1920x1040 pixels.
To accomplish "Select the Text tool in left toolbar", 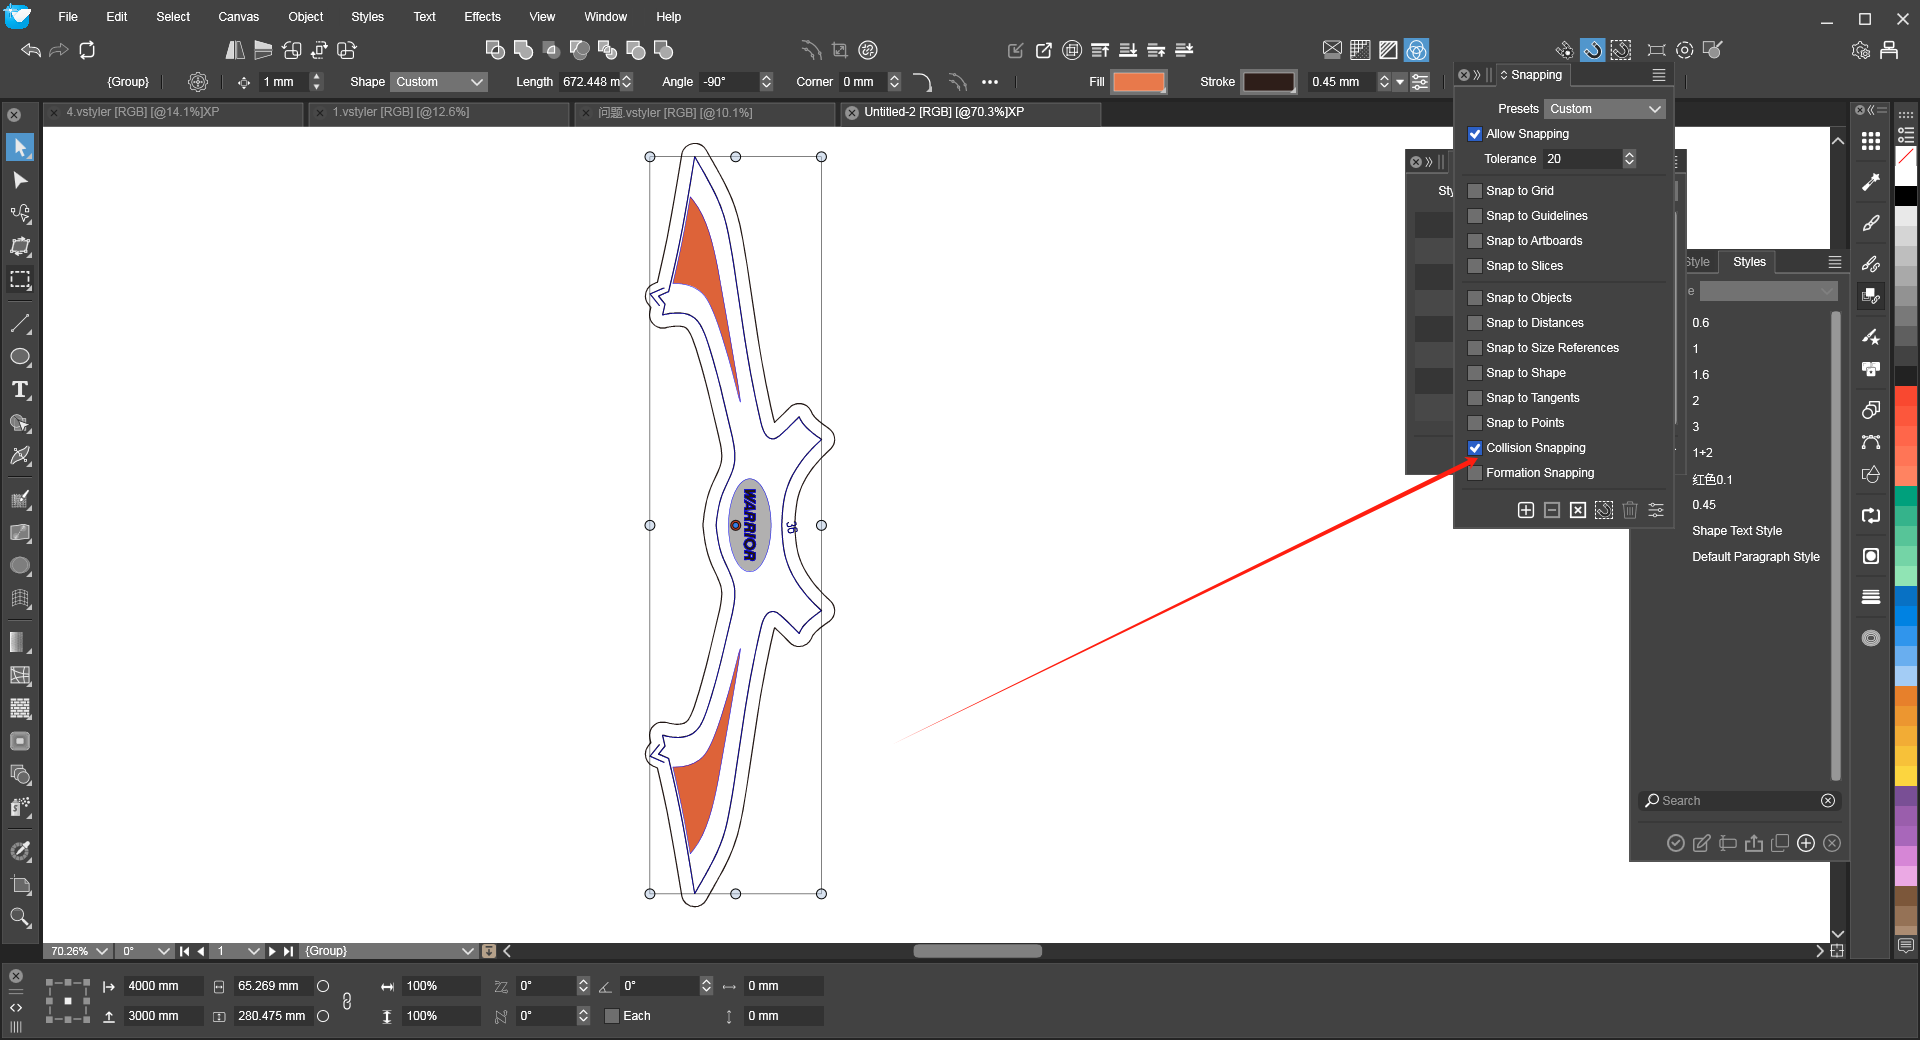I will pos(20,390).
